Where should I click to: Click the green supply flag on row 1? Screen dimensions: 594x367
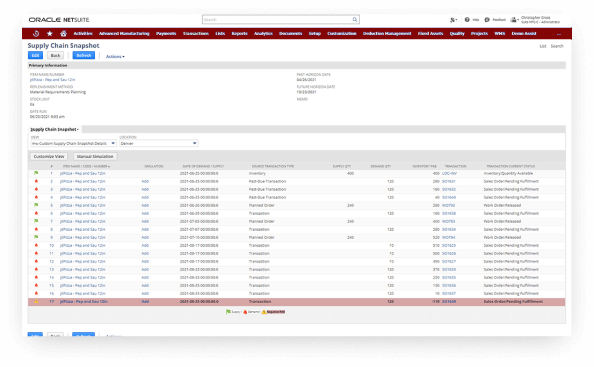(36, 173)
